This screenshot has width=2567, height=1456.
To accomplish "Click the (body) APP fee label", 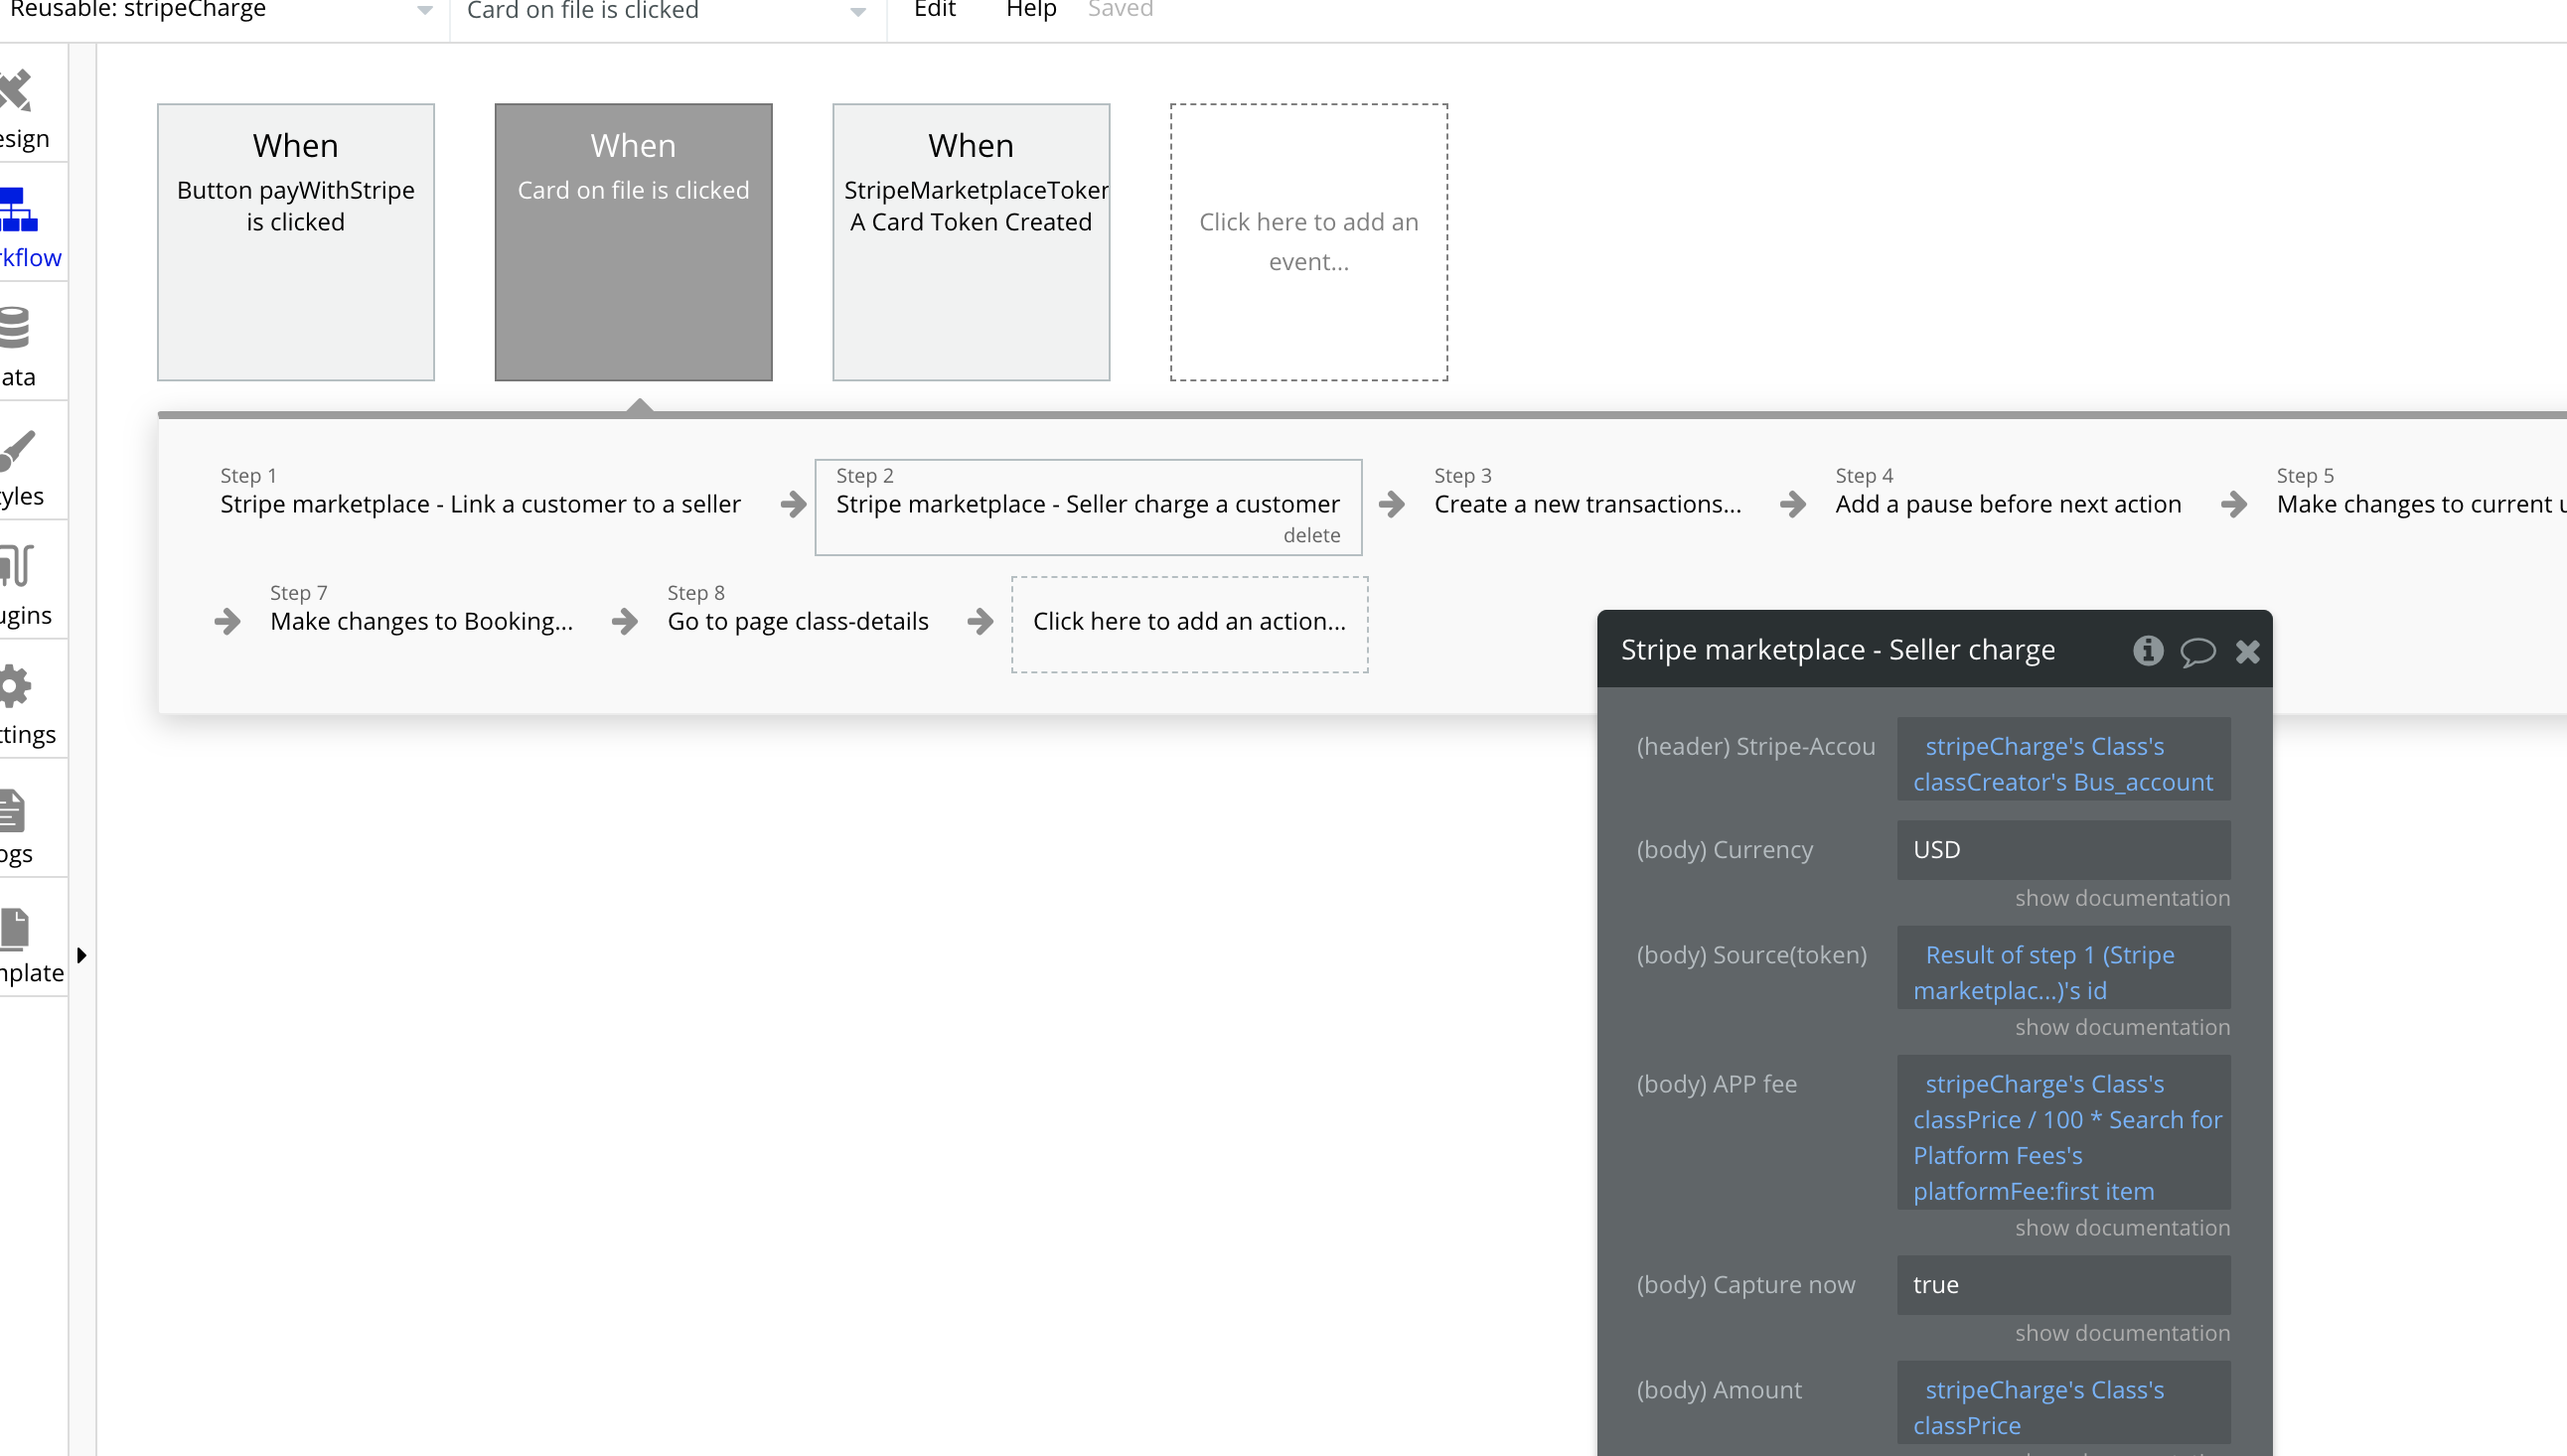I will [1717, 1084].
